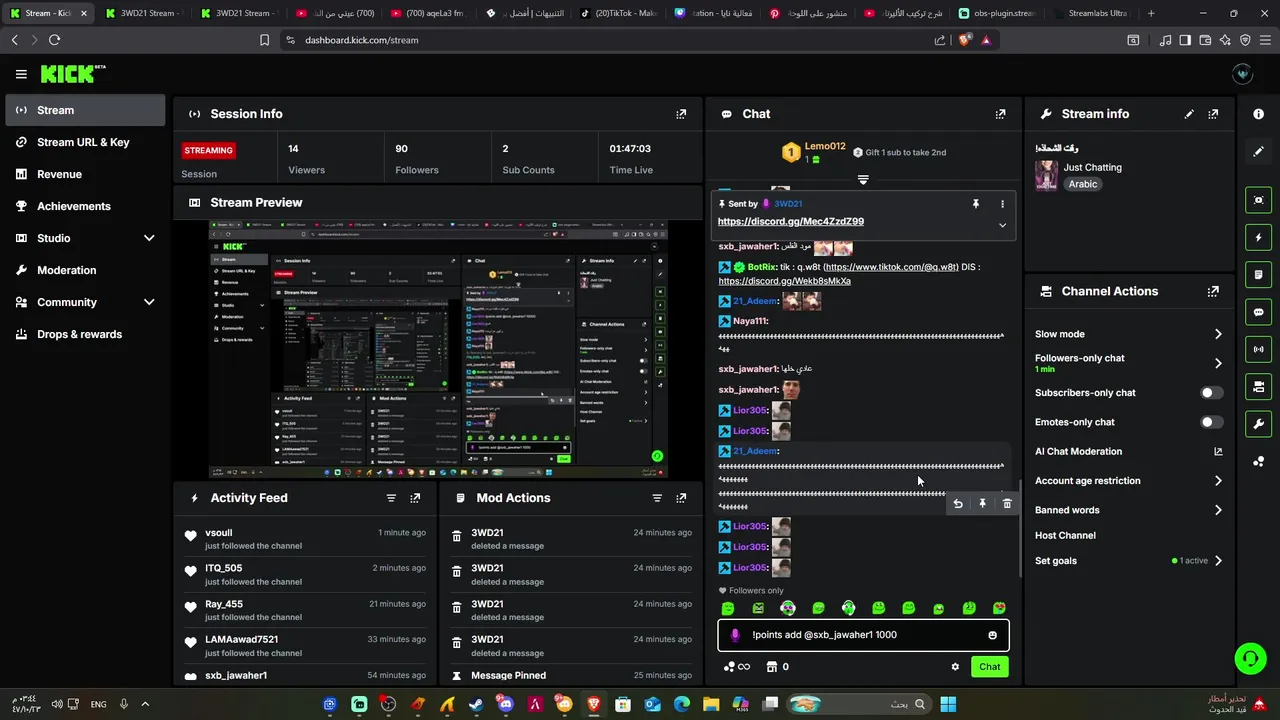Open the Slow mode options
1280x720 pixels.
pyautogui.click(x=1129, y=334)
